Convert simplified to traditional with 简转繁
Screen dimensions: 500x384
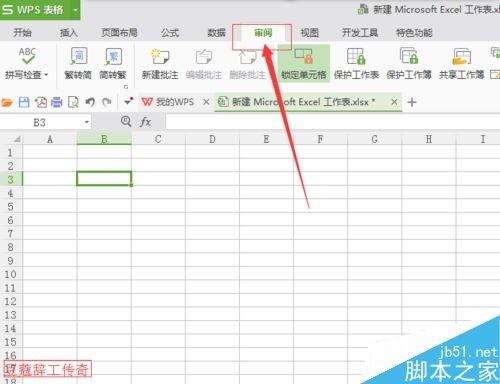point(113,63)
